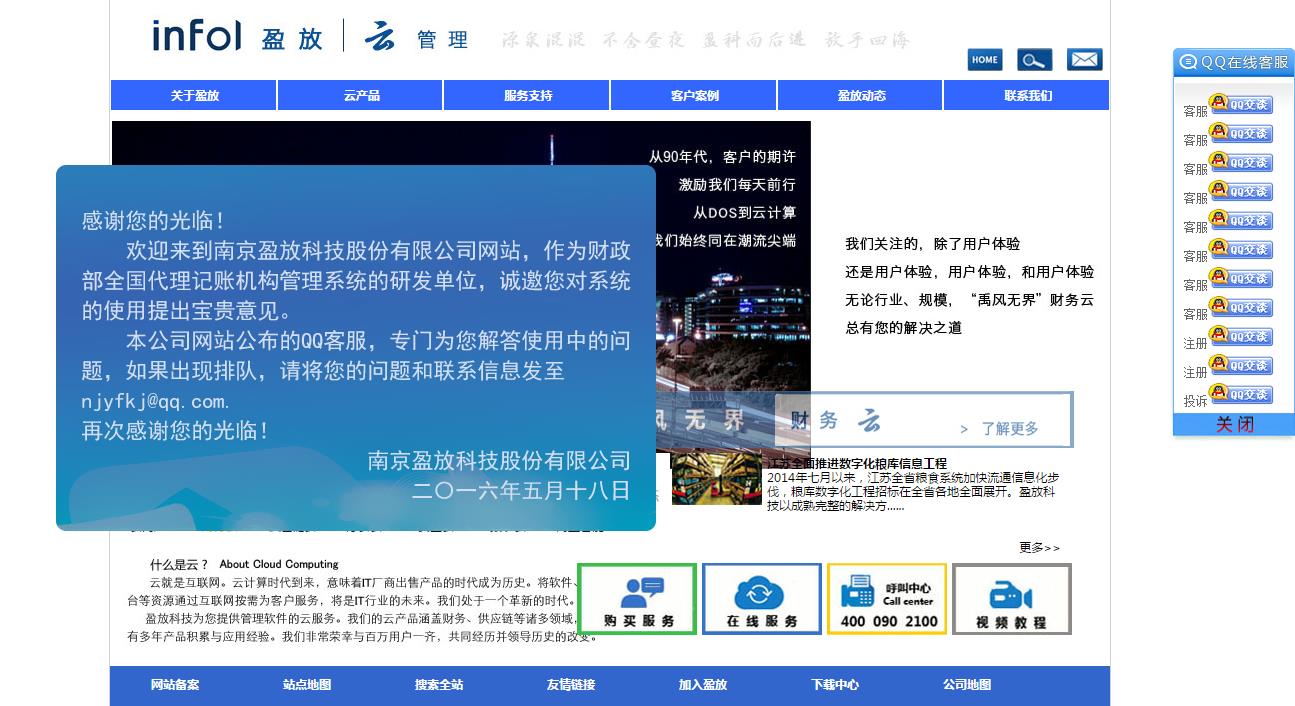The image size is (1295, 706).
Task: Click the njyfkj@qq.com email text in the popup
Action: (x=156, y=401)
